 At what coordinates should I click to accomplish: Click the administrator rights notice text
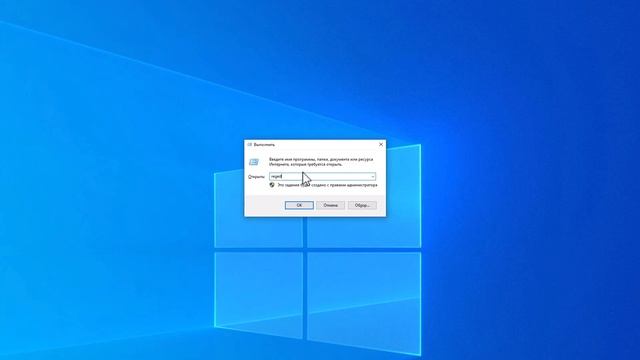(327, 185)
